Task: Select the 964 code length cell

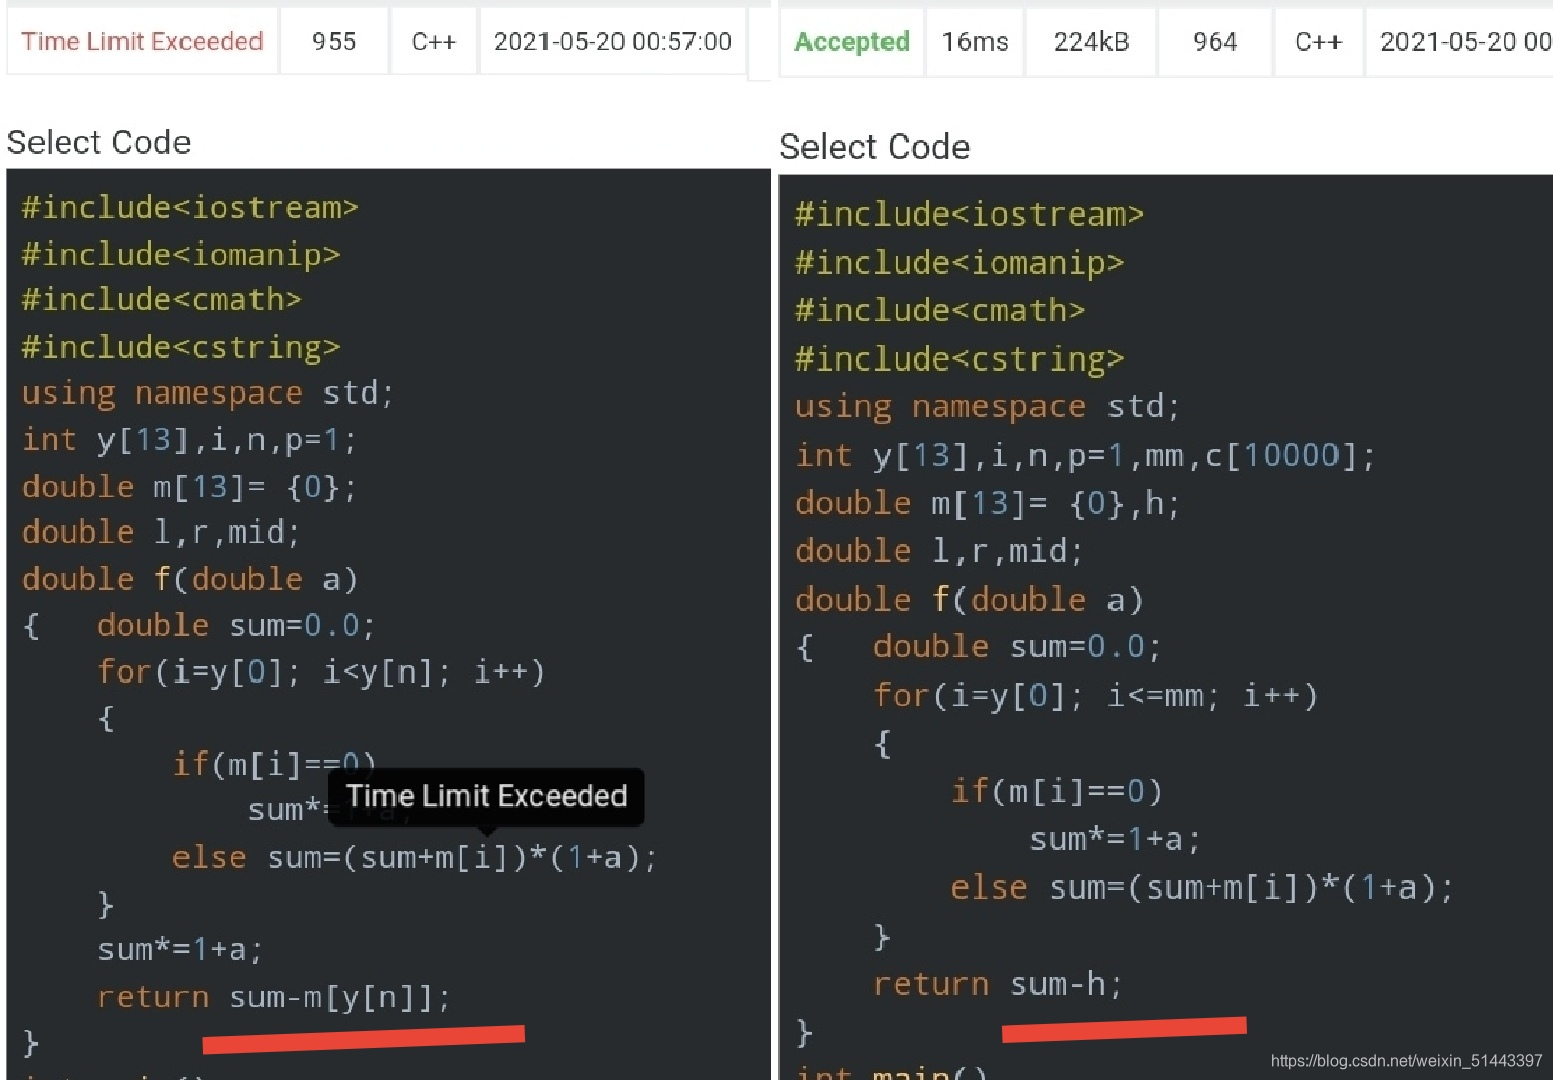Action: pos(1215,42)
